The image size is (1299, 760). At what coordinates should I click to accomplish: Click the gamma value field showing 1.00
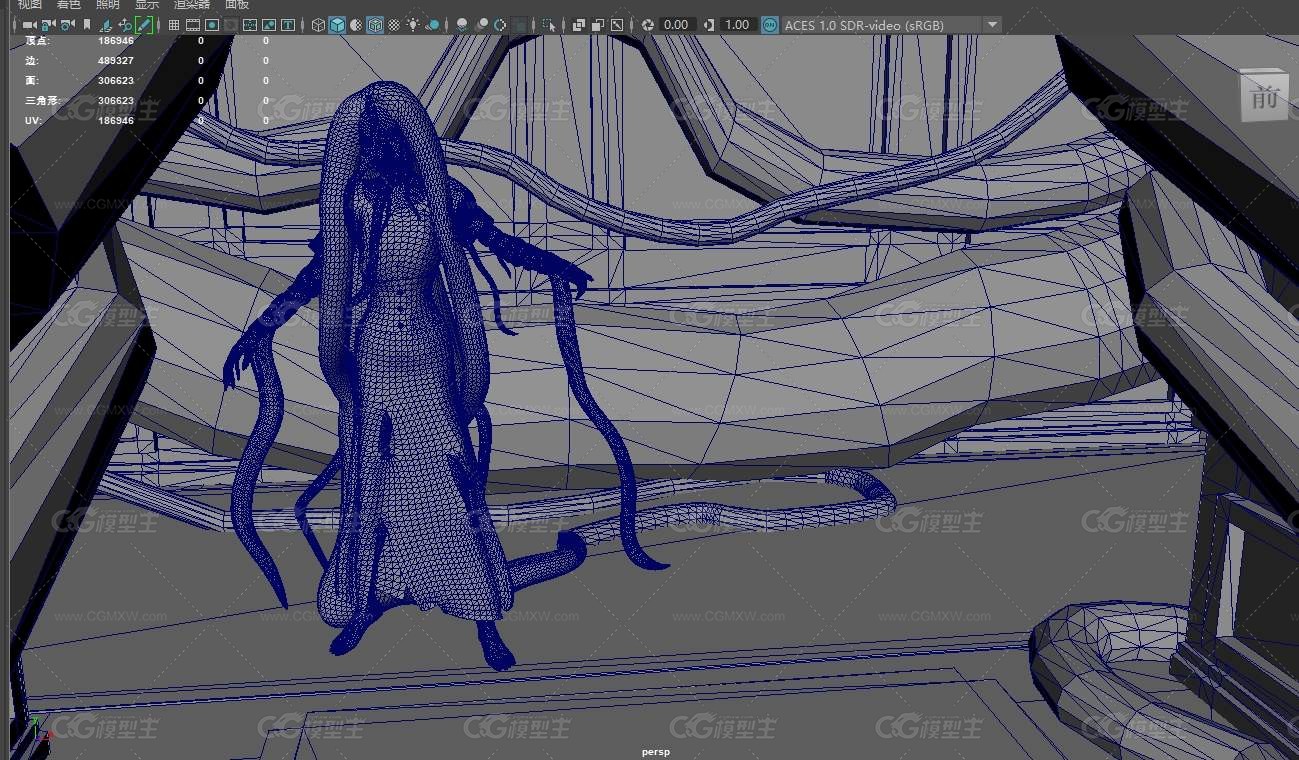[738, 25]
